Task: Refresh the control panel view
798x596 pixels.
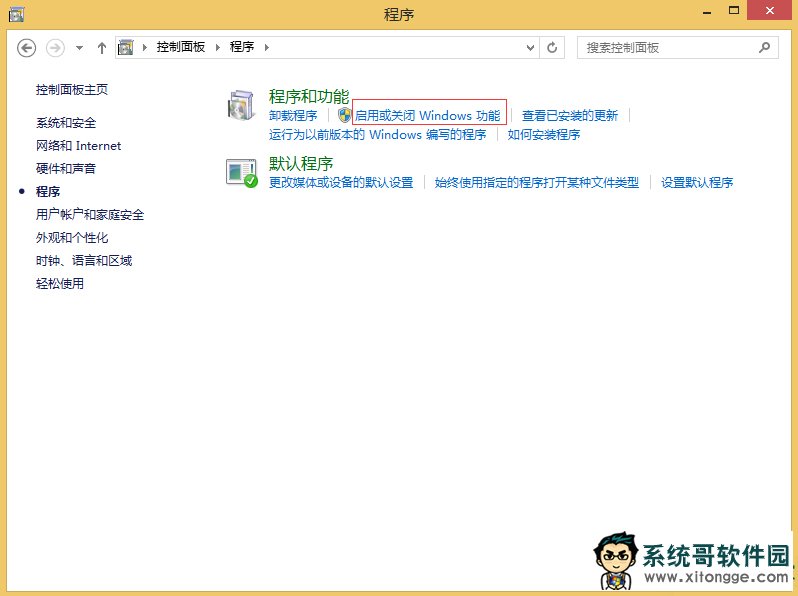Action: pyautogui.click(x=552, y=48)
